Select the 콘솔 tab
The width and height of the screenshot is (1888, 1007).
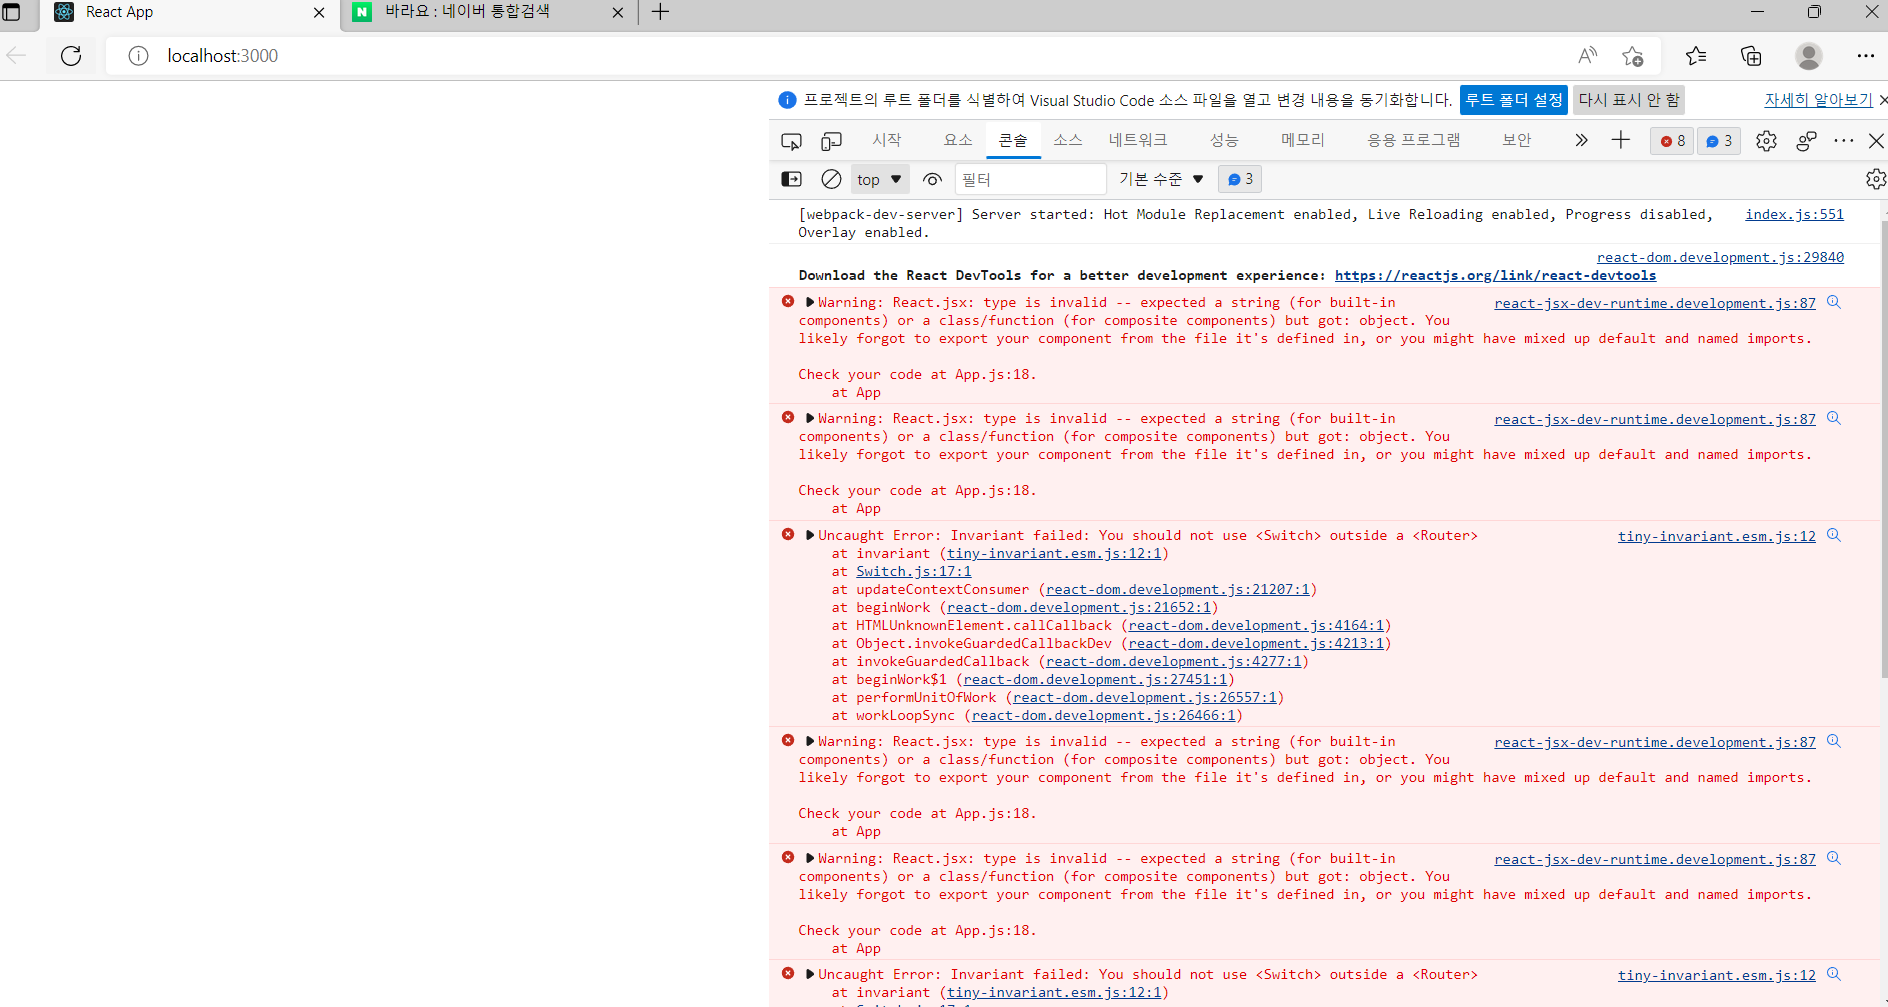click(x=1013, y=140)
